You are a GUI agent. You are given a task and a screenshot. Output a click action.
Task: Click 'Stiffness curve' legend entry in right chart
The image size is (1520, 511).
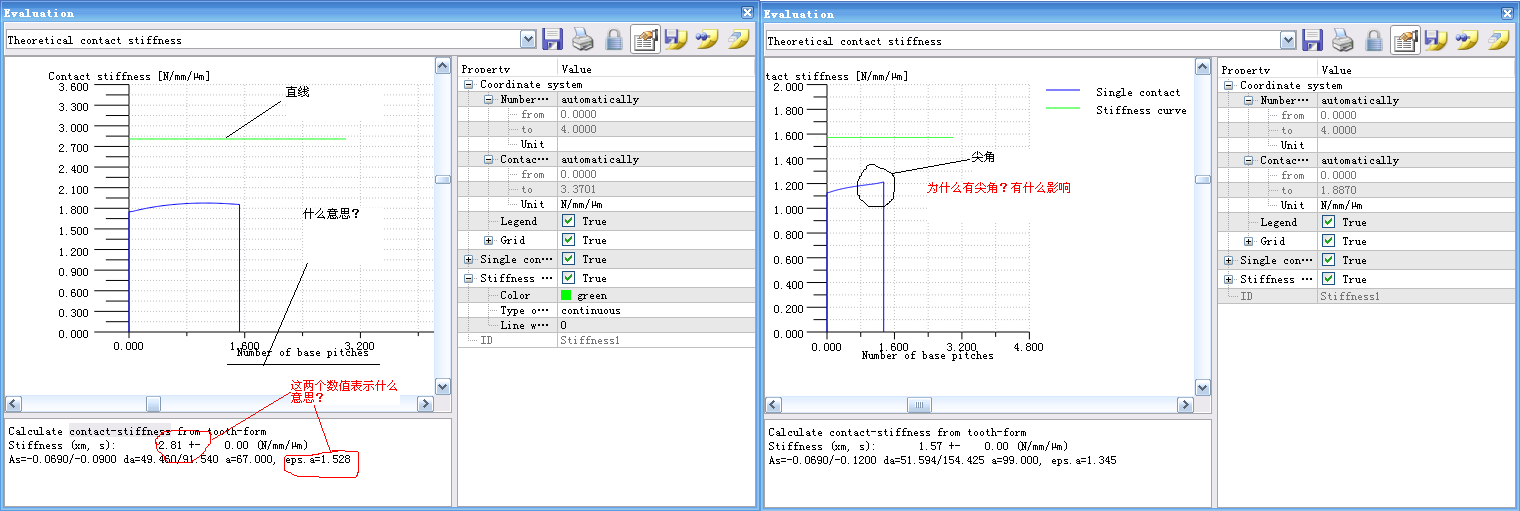click(1141, 110)
